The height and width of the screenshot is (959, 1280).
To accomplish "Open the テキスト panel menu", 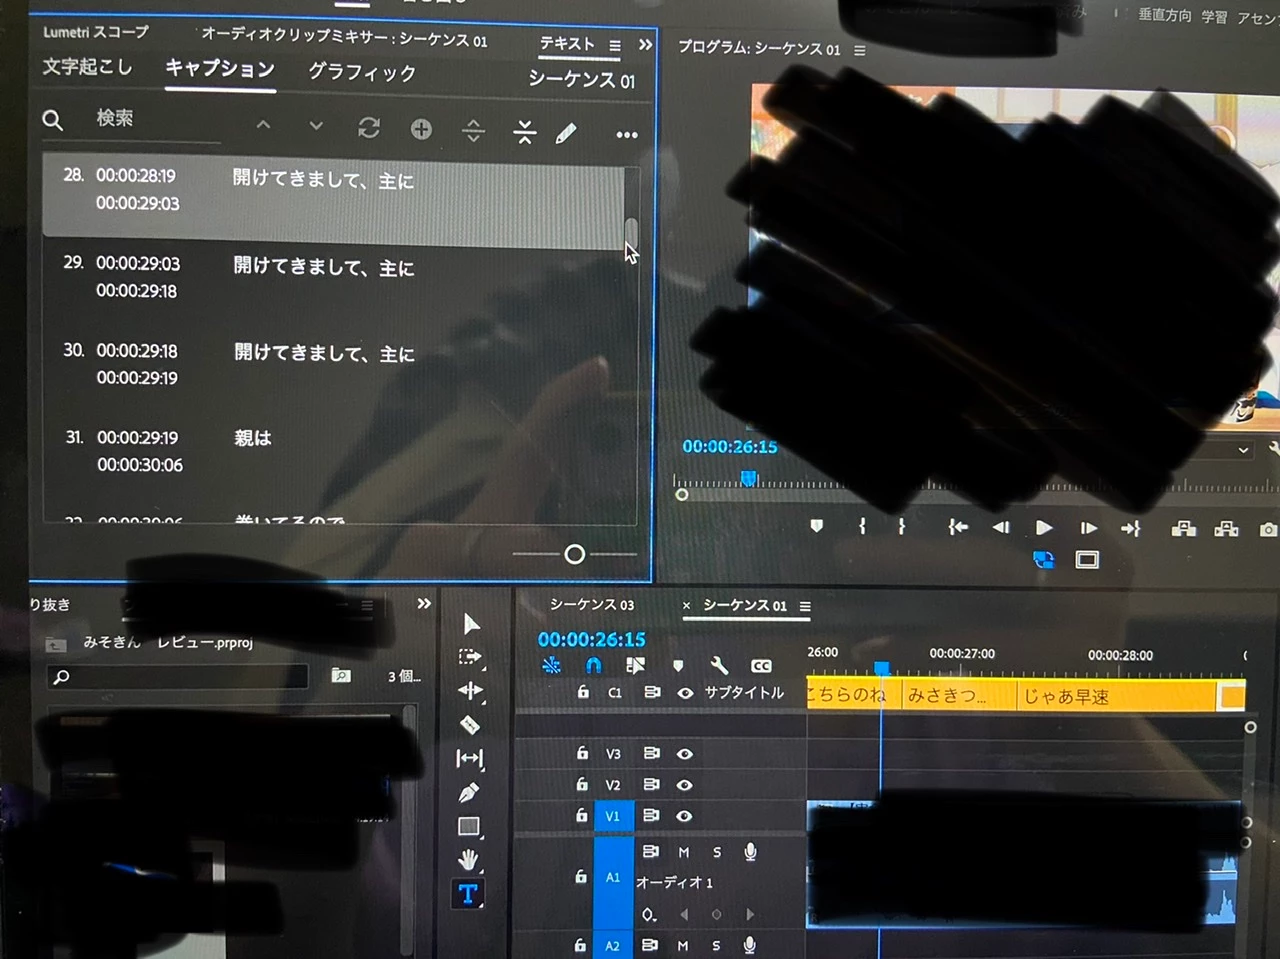I will click(615, 45).
